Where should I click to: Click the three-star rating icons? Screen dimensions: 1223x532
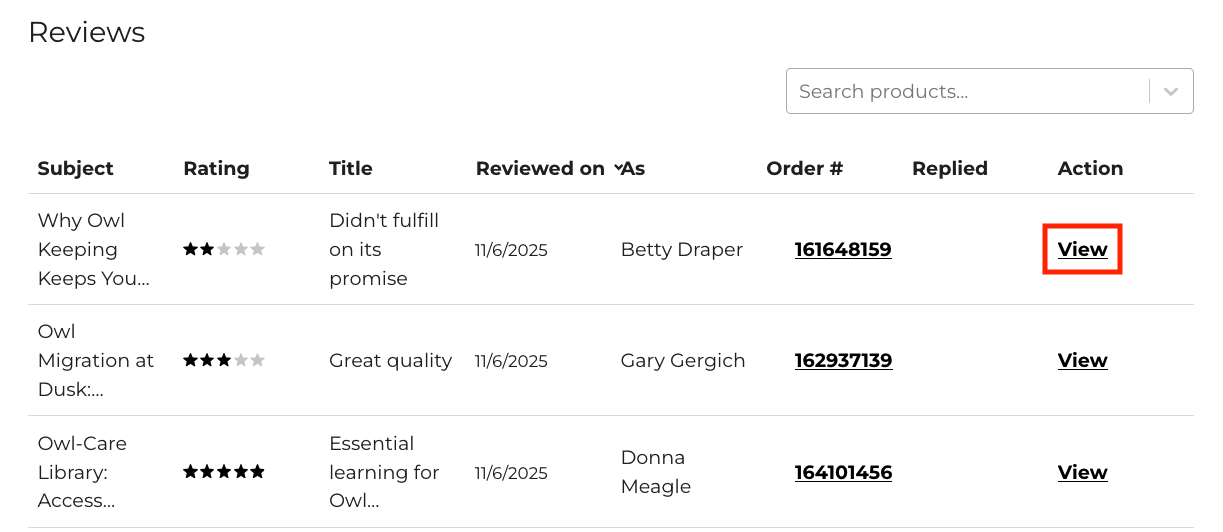tap(224, 360)
